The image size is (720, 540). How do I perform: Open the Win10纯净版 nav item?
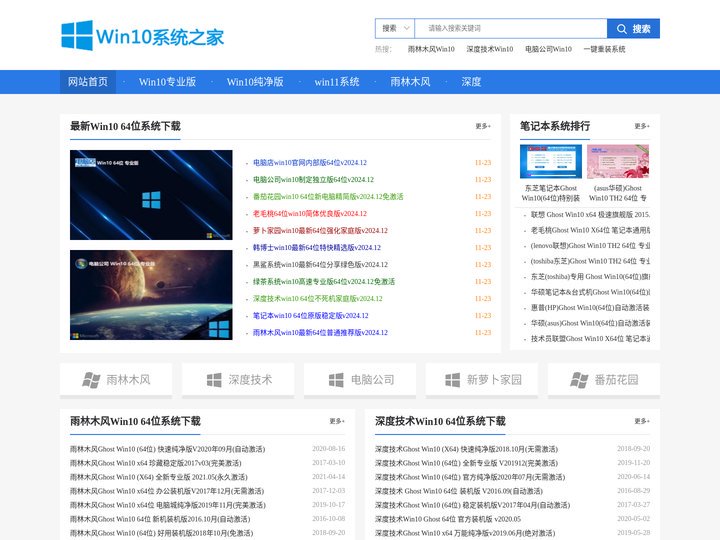[x=255, y=82]
